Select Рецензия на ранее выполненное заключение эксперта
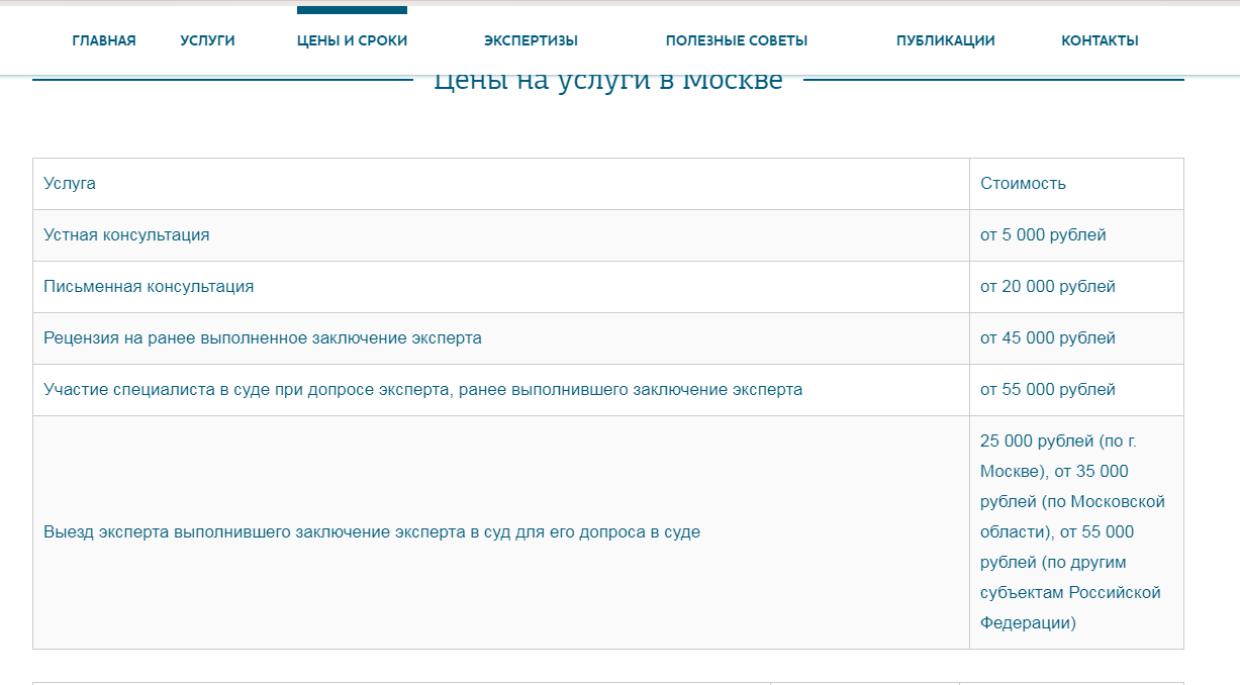Screen dimensions: 1240x685 click(262, 339)
